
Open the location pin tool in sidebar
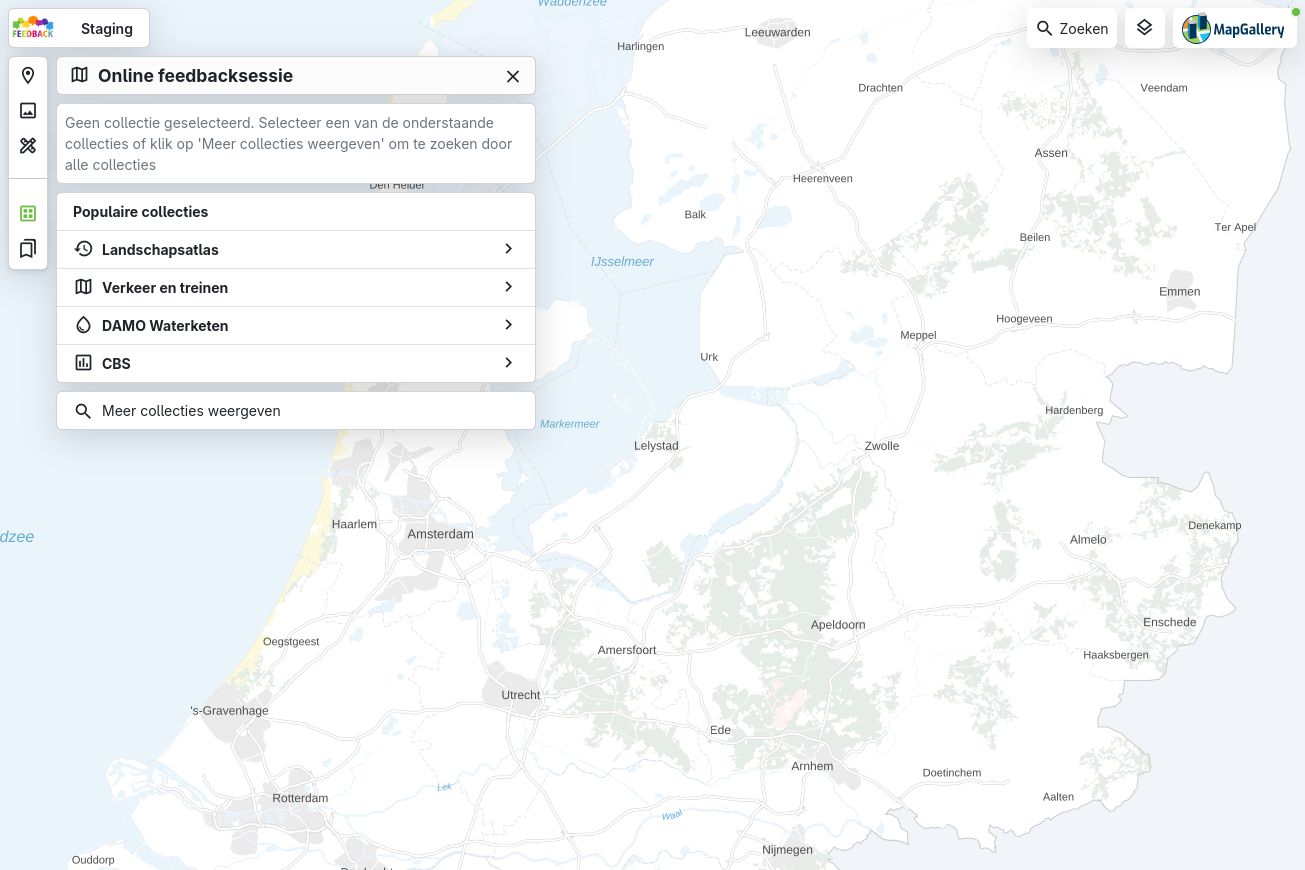click(28, 76)
